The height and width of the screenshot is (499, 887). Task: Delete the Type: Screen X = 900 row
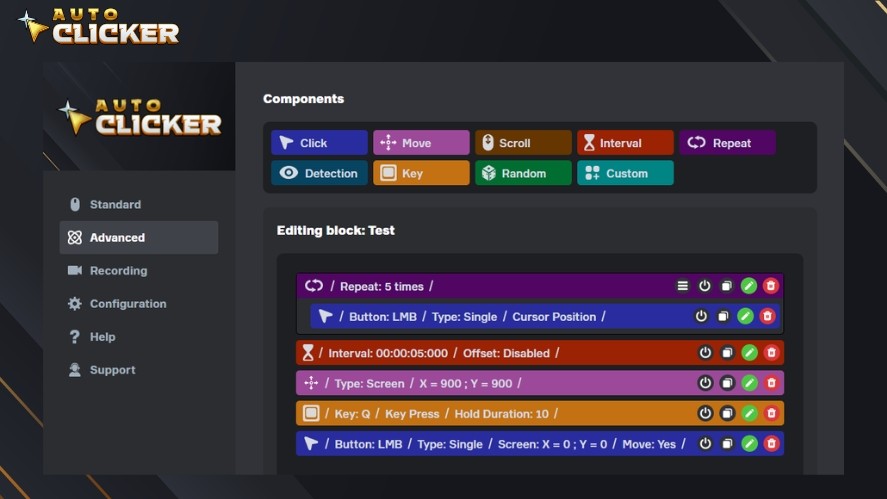(771, 383)
